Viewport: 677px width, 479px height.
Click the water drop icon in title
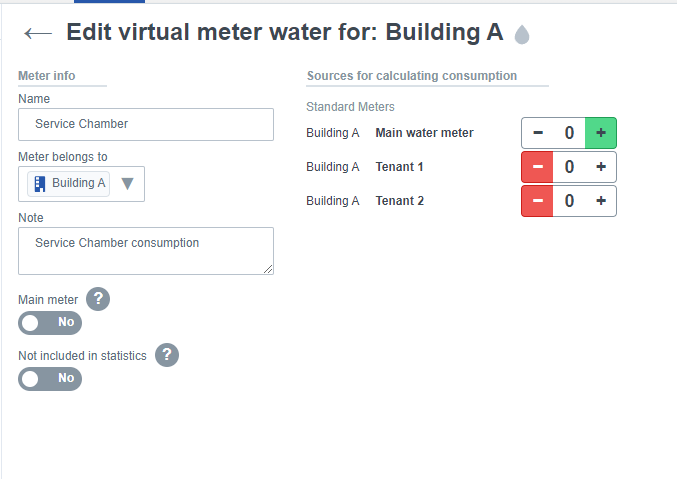pos(522,35)
